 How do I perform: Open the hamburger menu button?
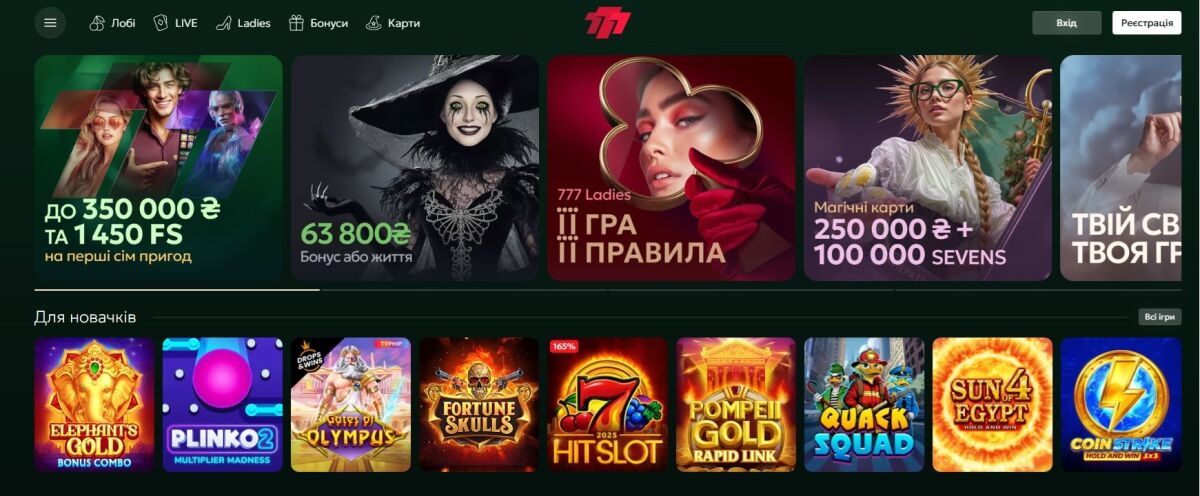[x=50, y=23]
